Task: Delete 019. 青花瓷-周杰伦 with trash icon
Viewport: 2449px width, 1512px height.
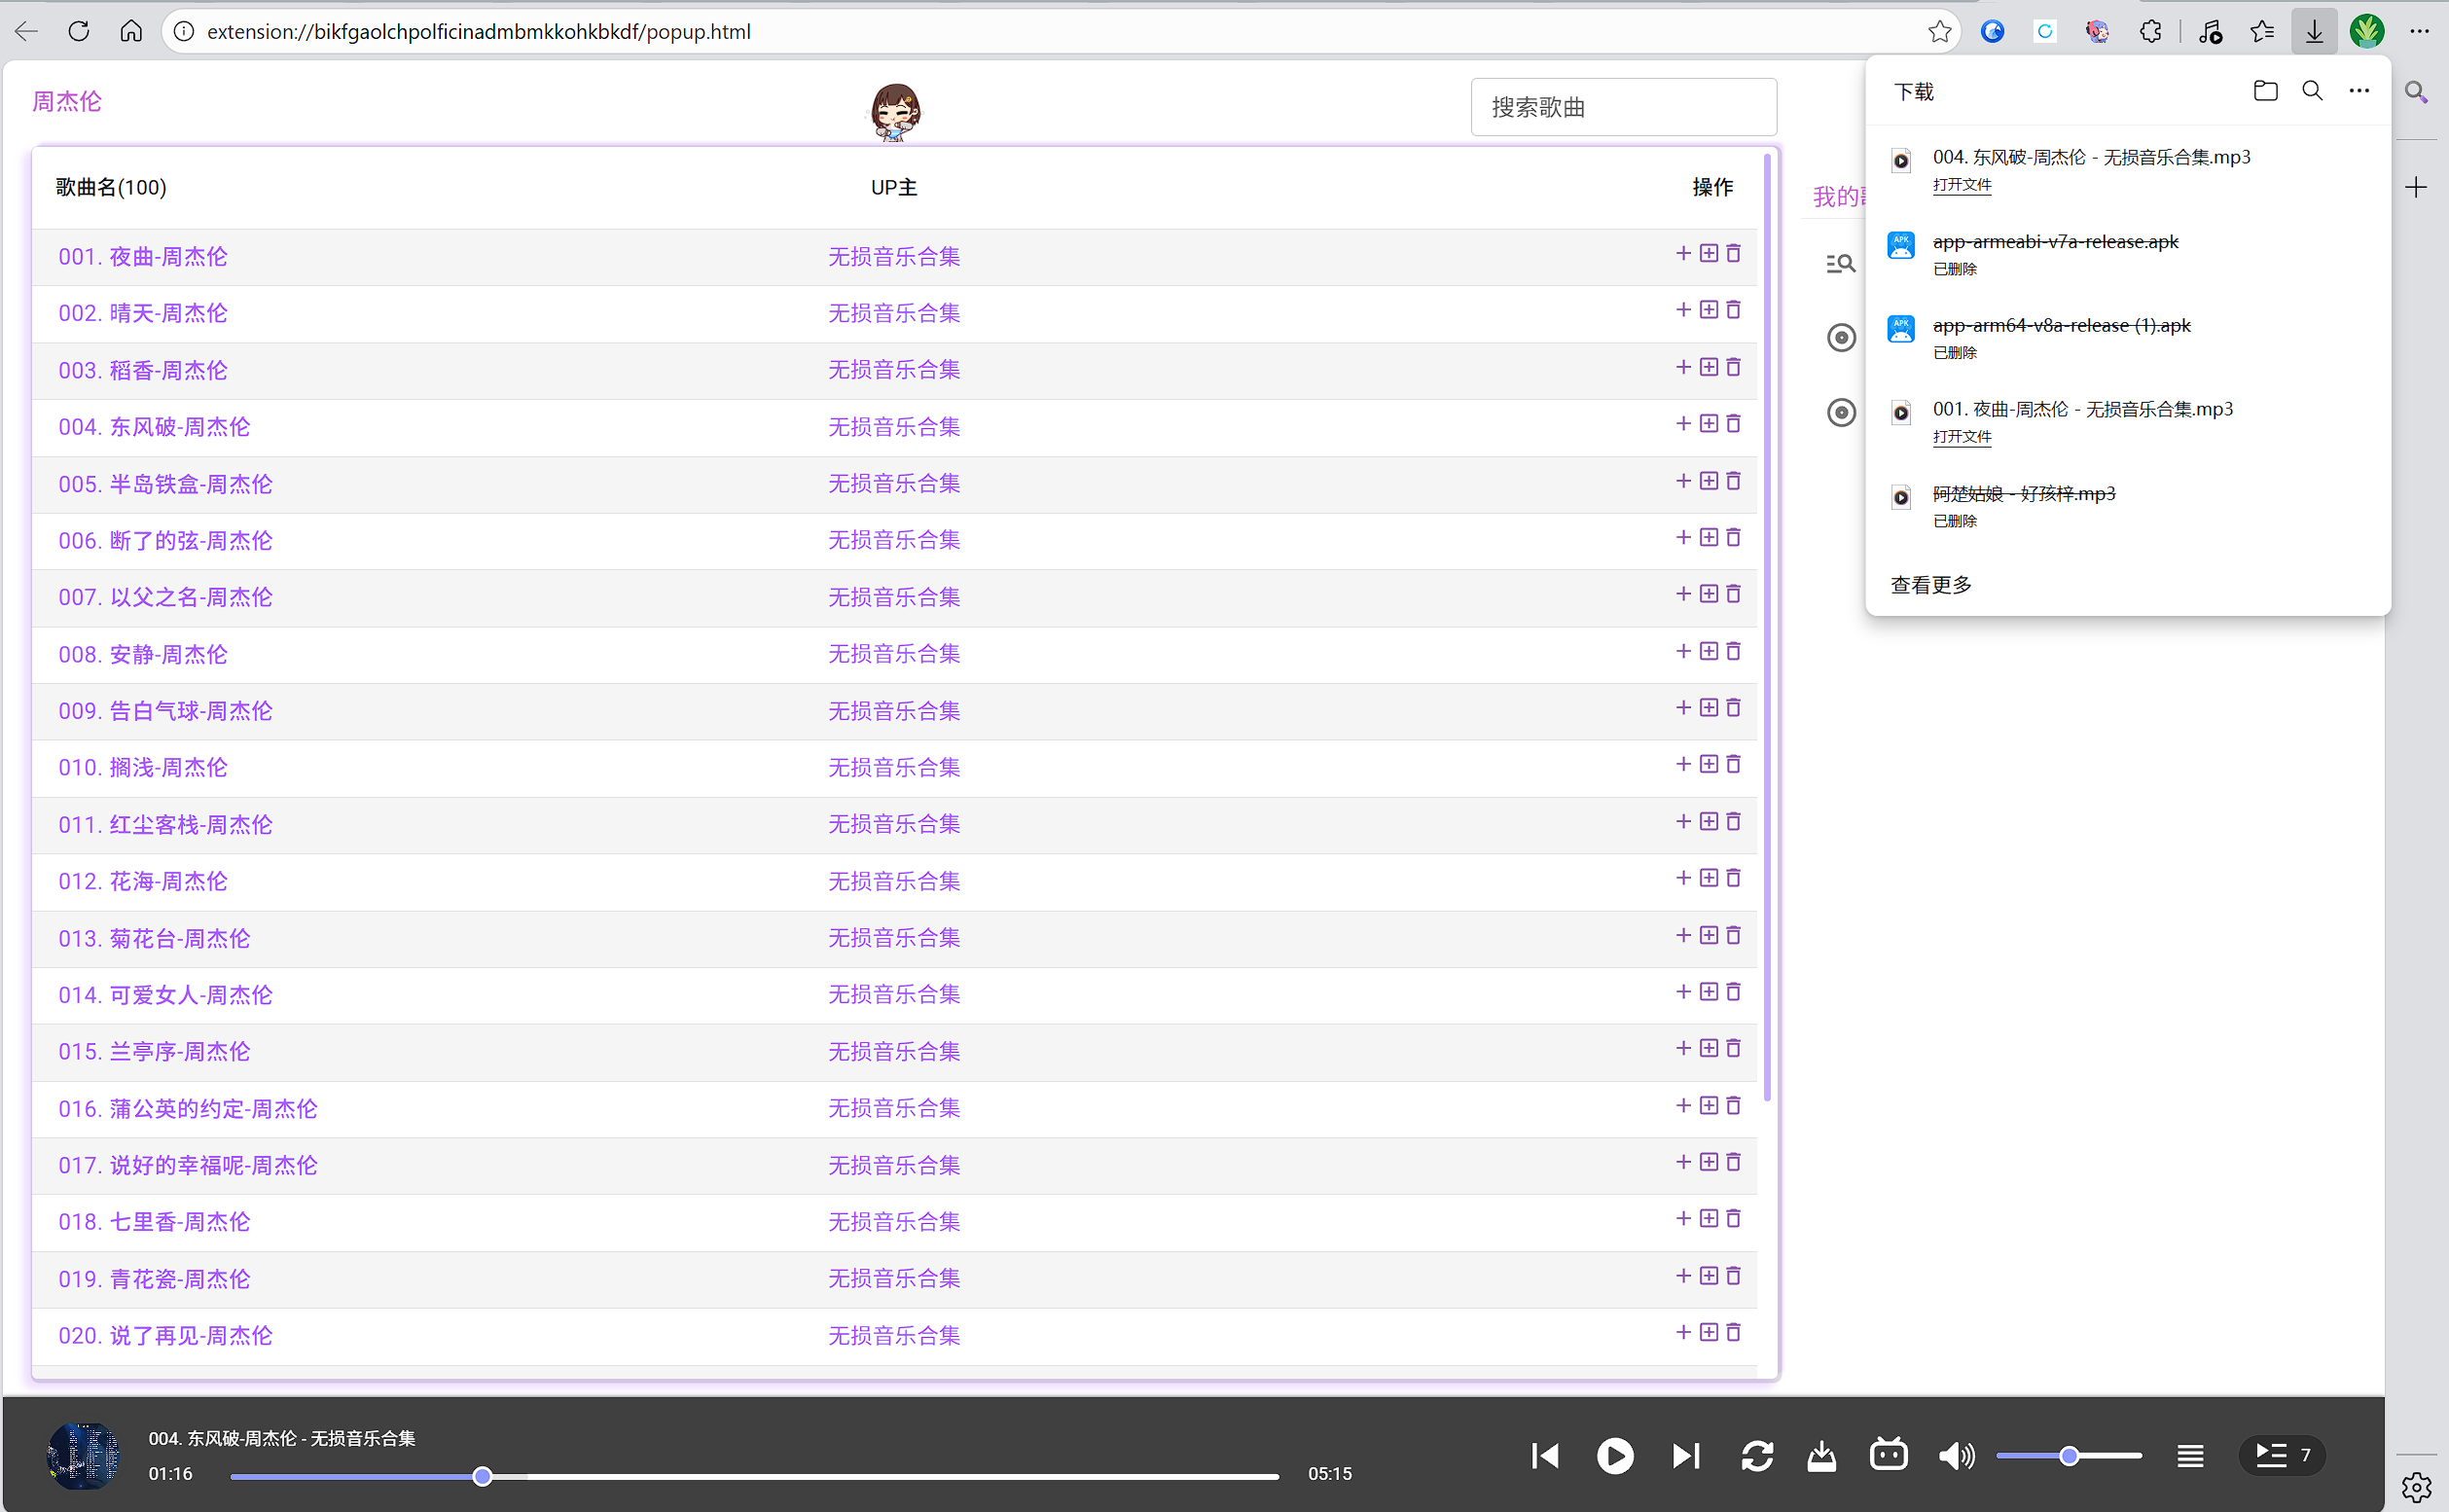Action: (x=1733, y=1275)
